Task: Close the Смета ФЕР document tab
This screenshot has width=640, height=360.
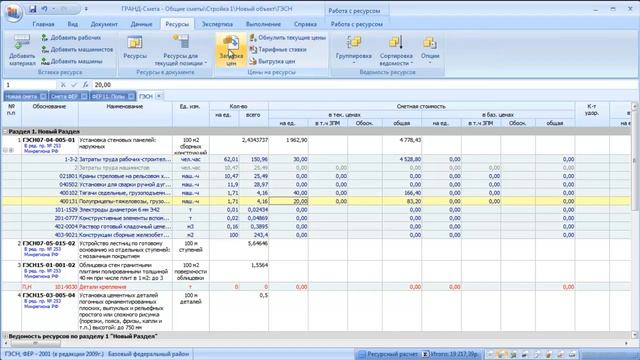Action: (x=84, y=96)
